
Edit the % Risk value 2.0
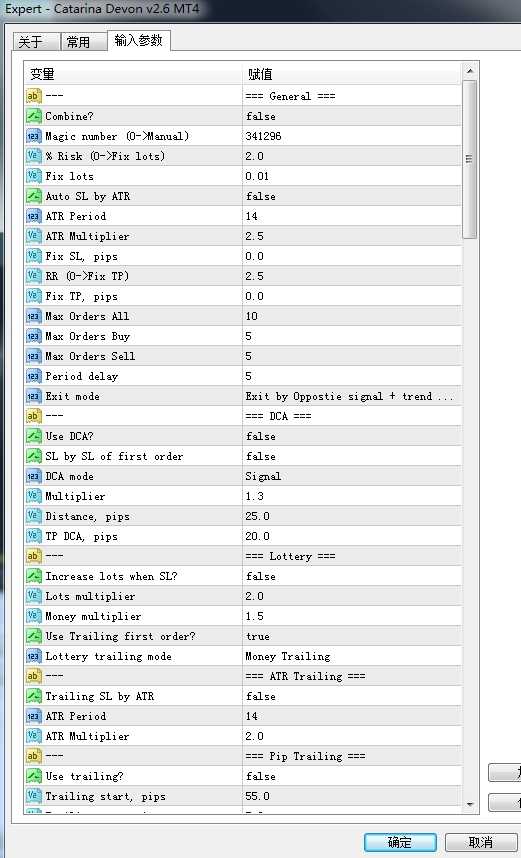click(x=352, y=156)
